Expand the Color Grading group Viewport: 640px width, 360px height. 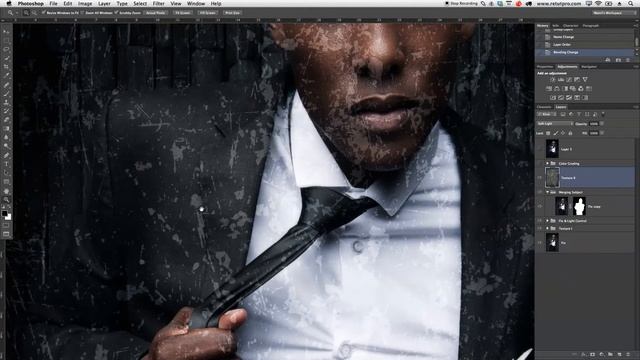click(547, 163)
